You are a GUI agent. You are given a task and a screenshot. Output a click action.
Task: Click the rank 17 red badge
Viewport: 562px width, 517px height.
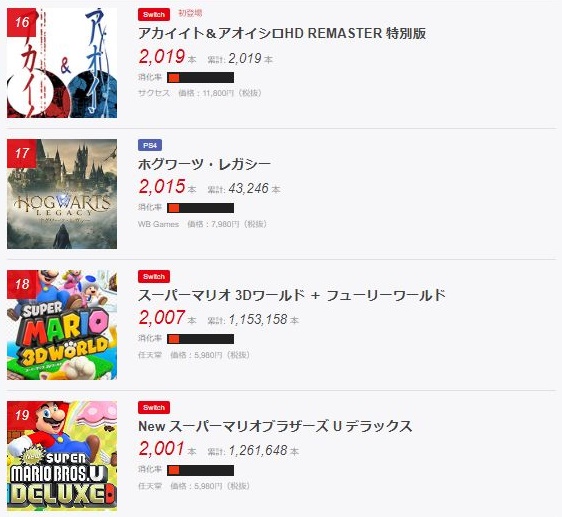22,153
